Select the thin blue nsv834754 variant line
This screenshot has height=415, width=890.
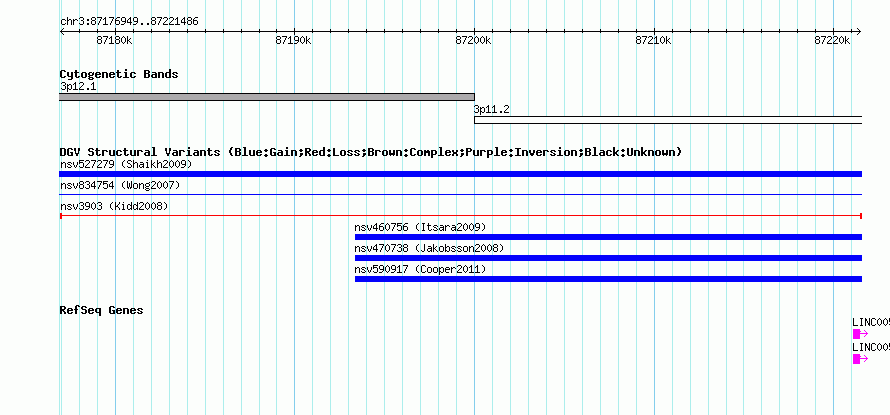[460, 195]
